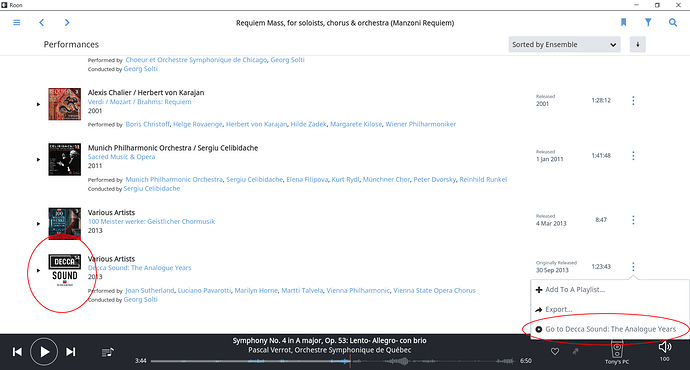Select Tony's PC audio zone
Image resolution: width=690 pixels, height=370 pixels.
coord(617,352)
